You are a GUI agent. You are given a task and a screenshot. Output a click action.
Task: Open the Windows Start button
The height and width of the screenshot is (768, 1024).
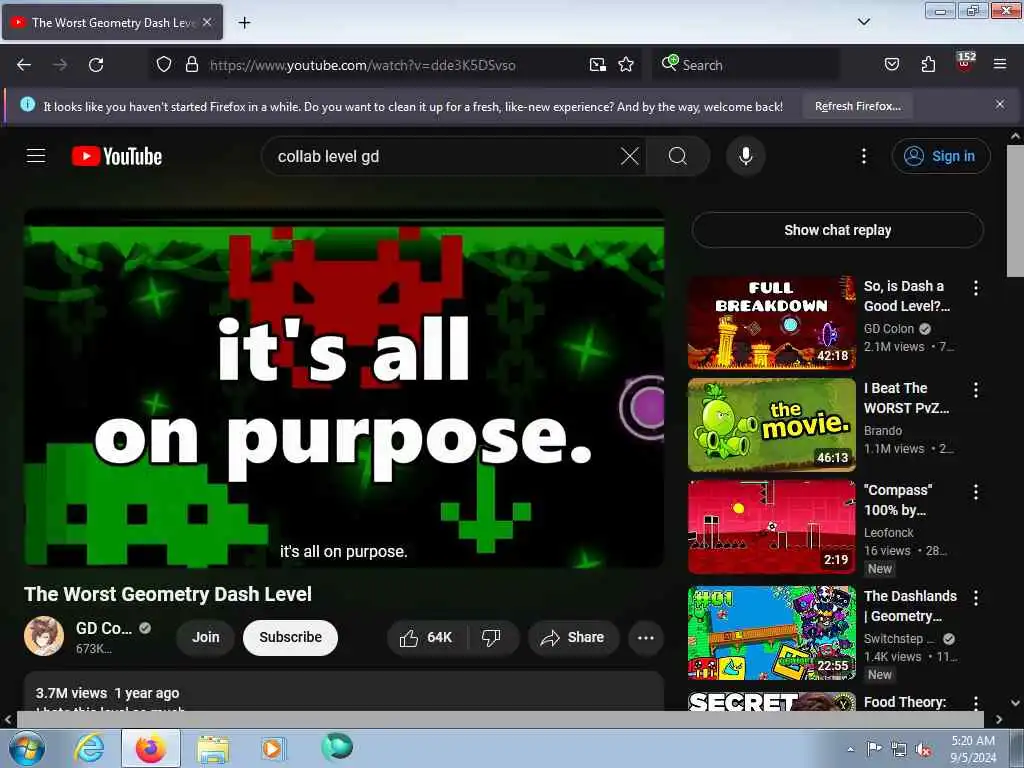[x=26, y=748]
